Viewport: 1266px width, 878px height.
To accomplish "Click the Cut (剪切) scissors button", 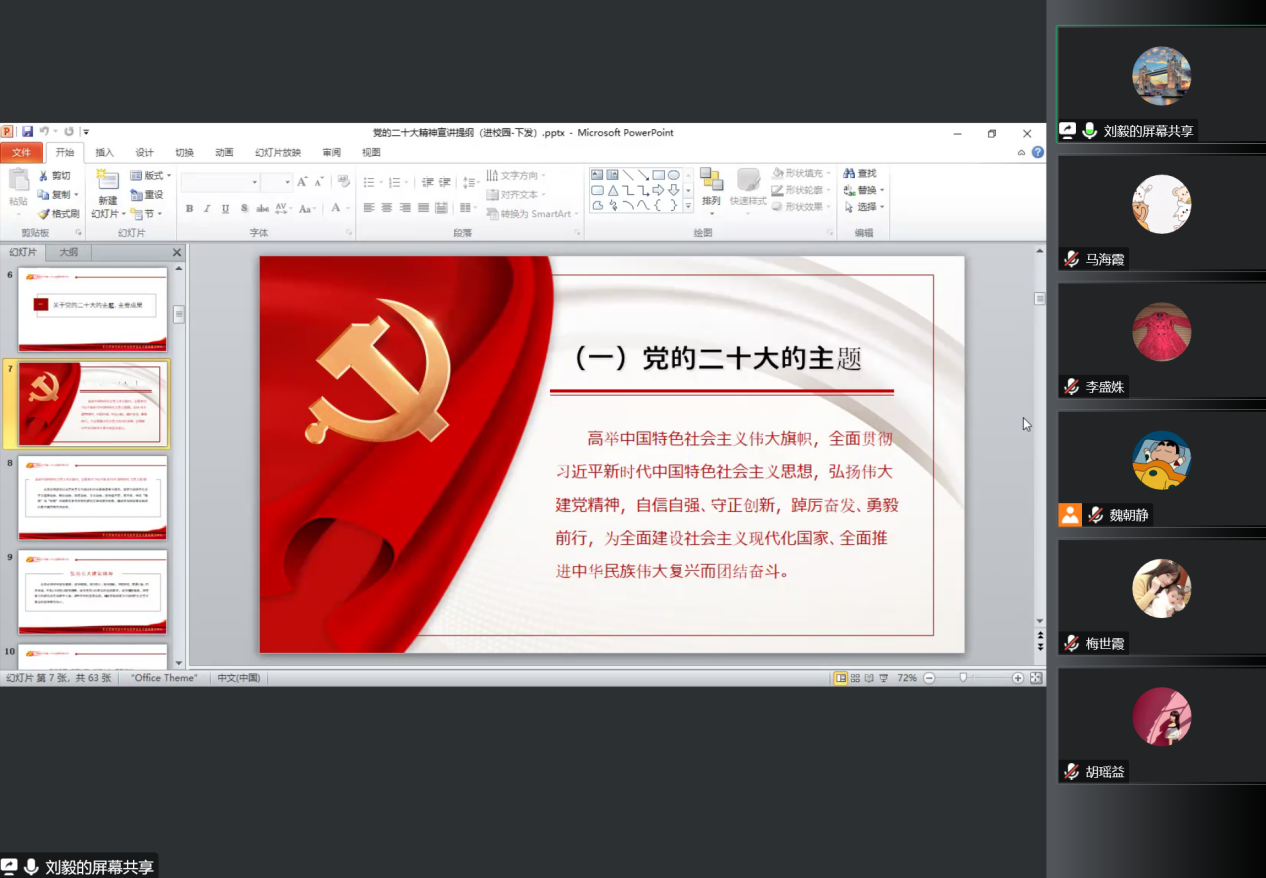I will [55, 176].
